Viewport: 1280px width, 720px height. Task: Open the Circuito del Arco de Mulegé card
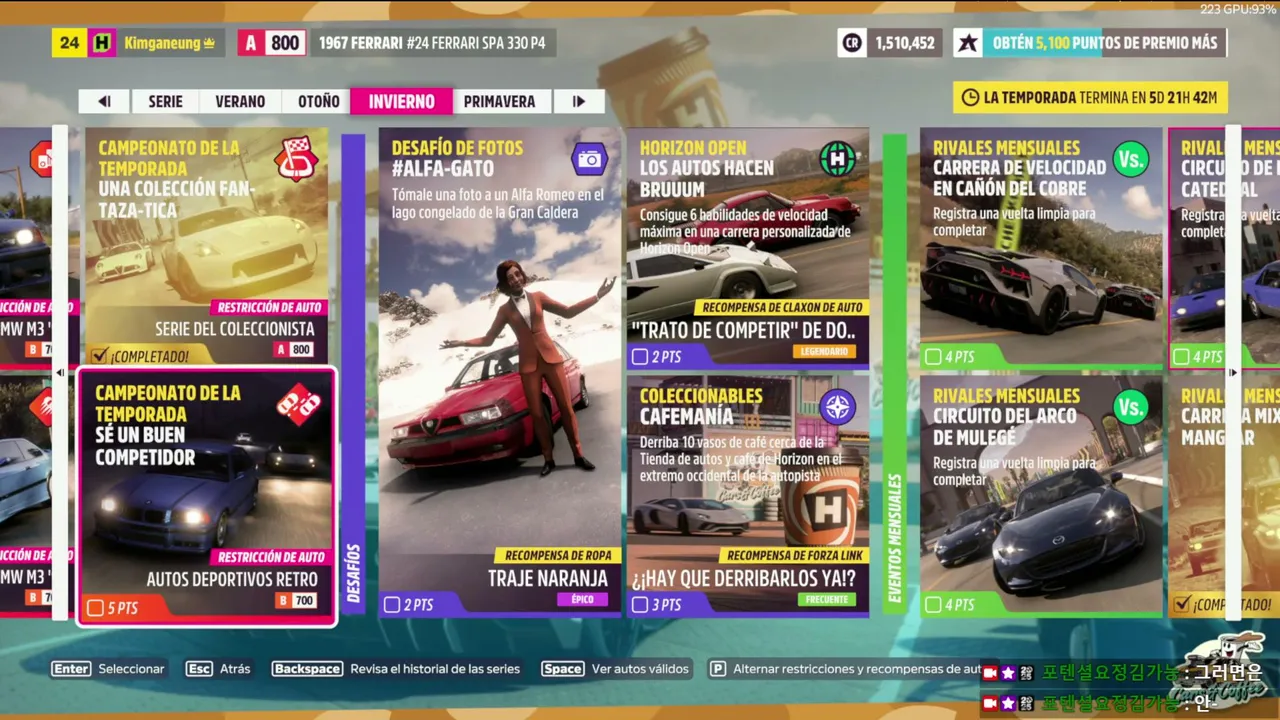click(x=1041, y=496)
